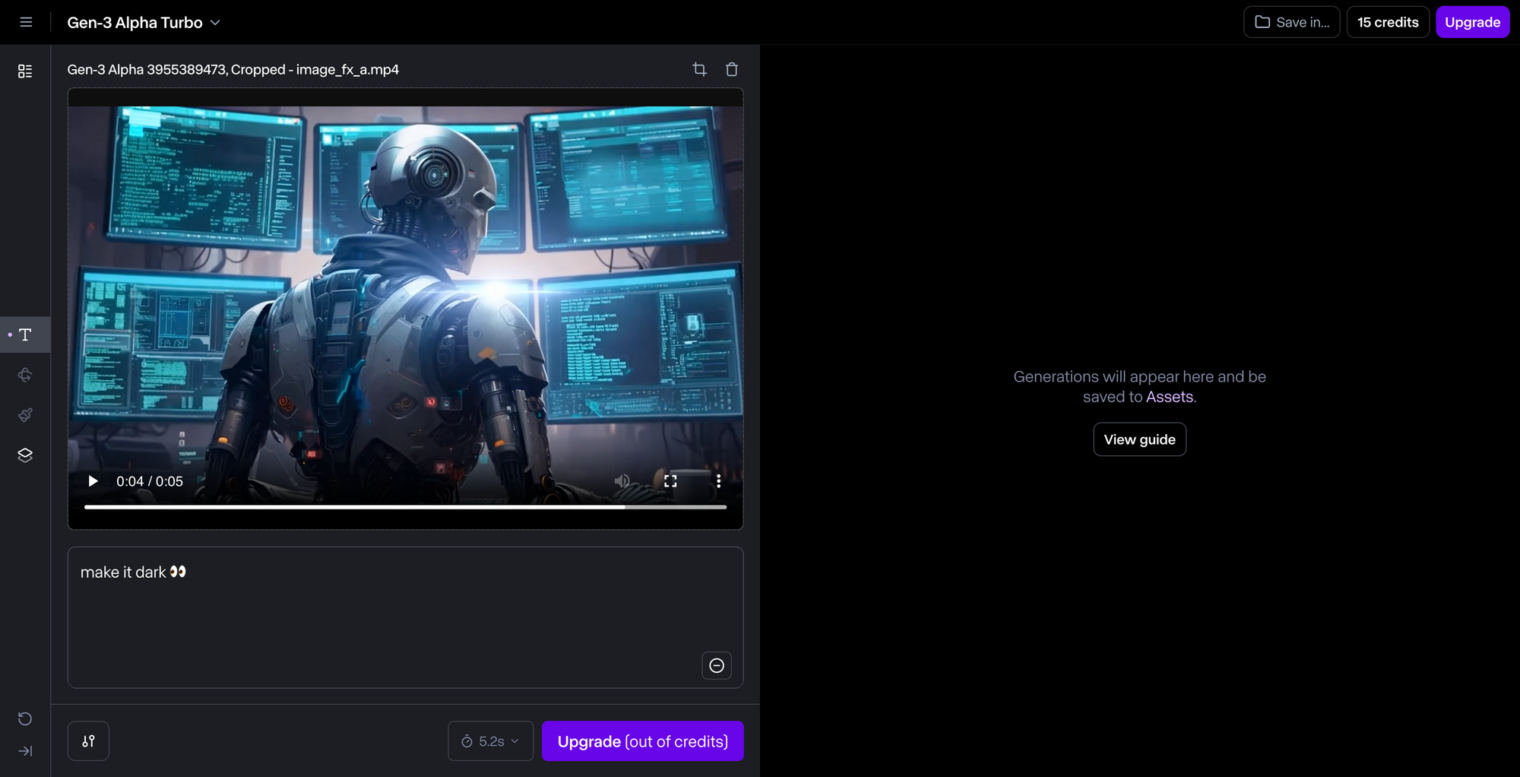Image resolution: width=1520 pixels, height=777 pixels.
Task: Select the brush styling tool in sidebar
Action: pyautogui.click(x=24, y=415)
